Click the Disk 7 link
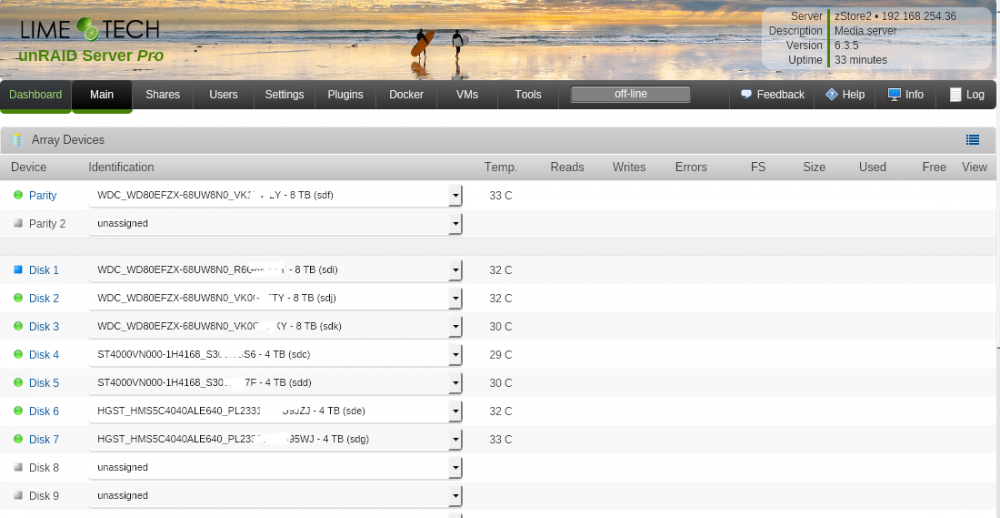The image size is (1000, 518). click(x=44, y=439)
